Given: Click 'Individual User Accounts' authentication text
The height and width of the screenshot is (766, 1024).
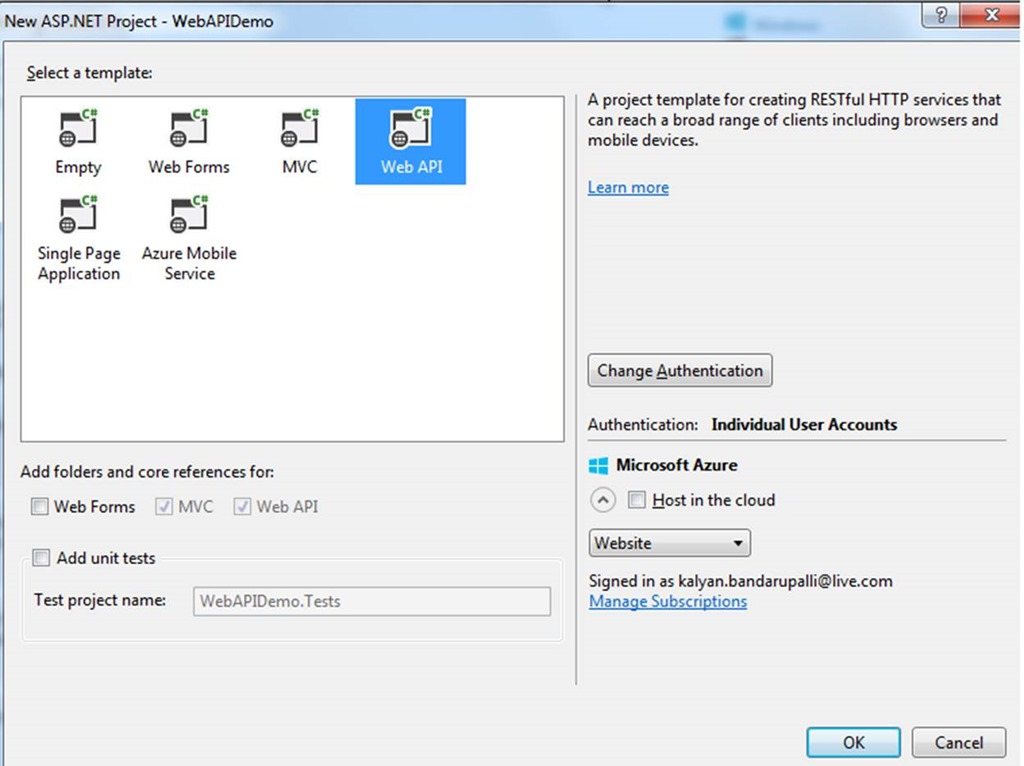Looking at the screenshot, I should [804, 425].
